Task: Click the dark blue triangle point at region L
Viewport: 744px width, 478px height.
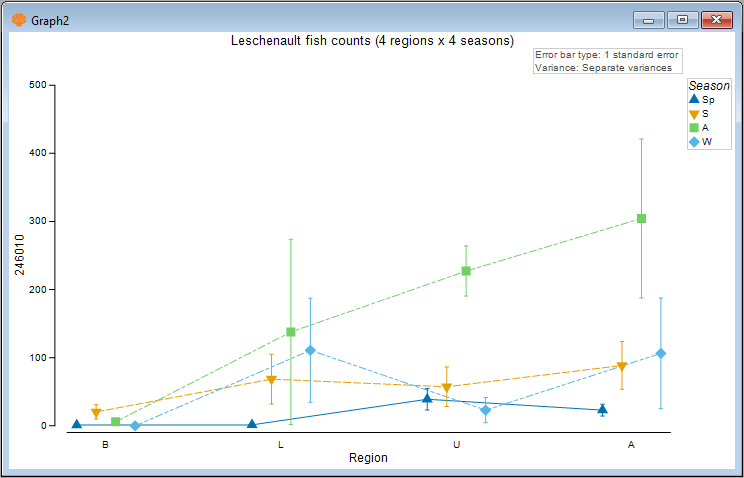Action: 252,424
